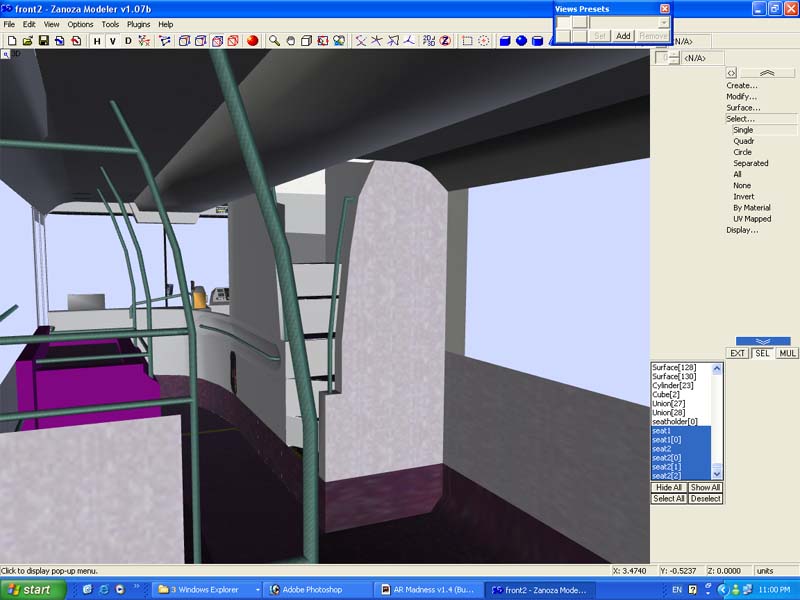Click the Add button in Views Presets
800x600 pixels.
[623, 36]
